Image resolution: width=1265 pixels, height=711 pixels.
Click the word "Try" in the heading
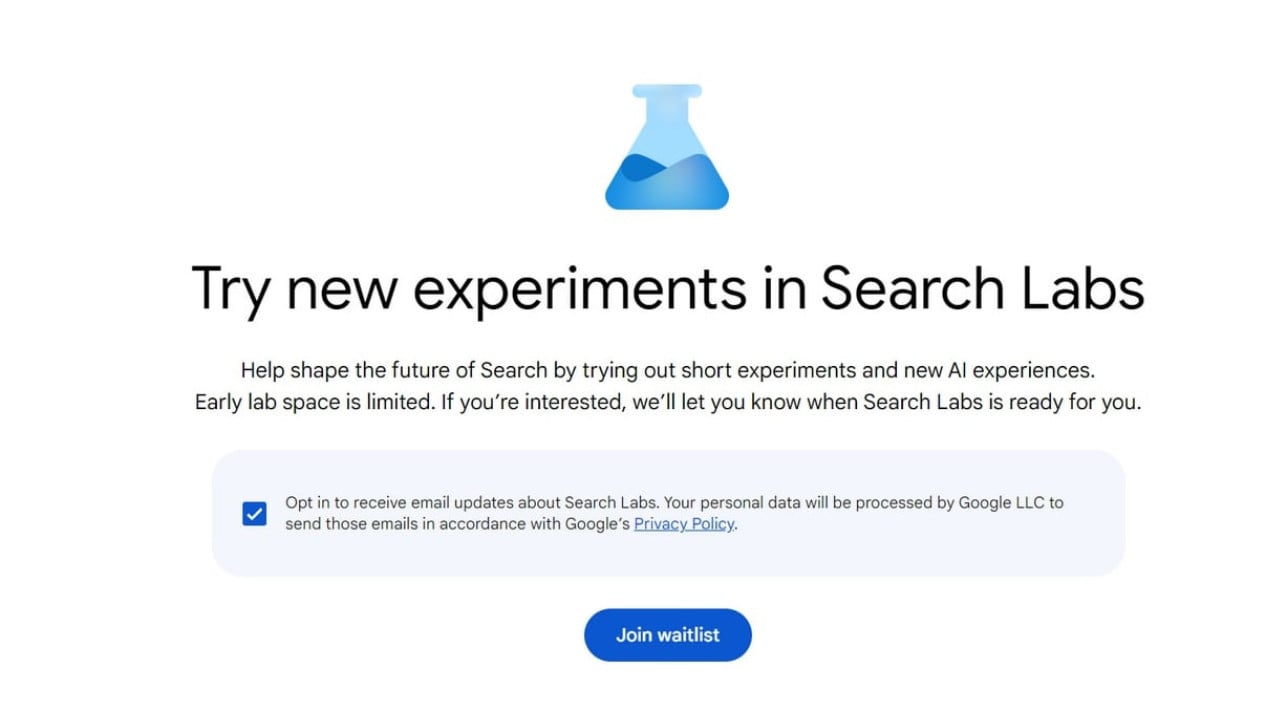[230, 288]
